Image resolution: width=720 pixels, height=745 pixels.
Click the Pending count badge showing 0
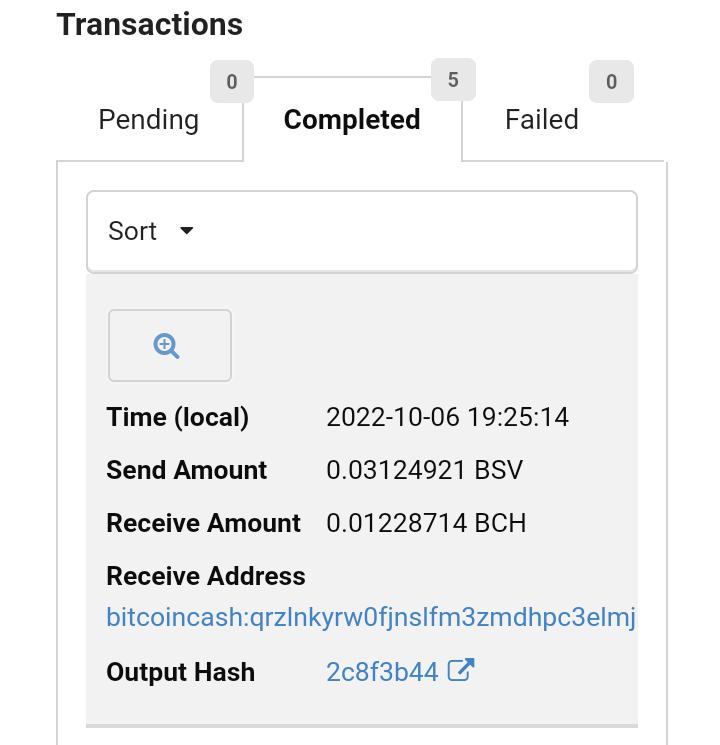tap(232, 81)
